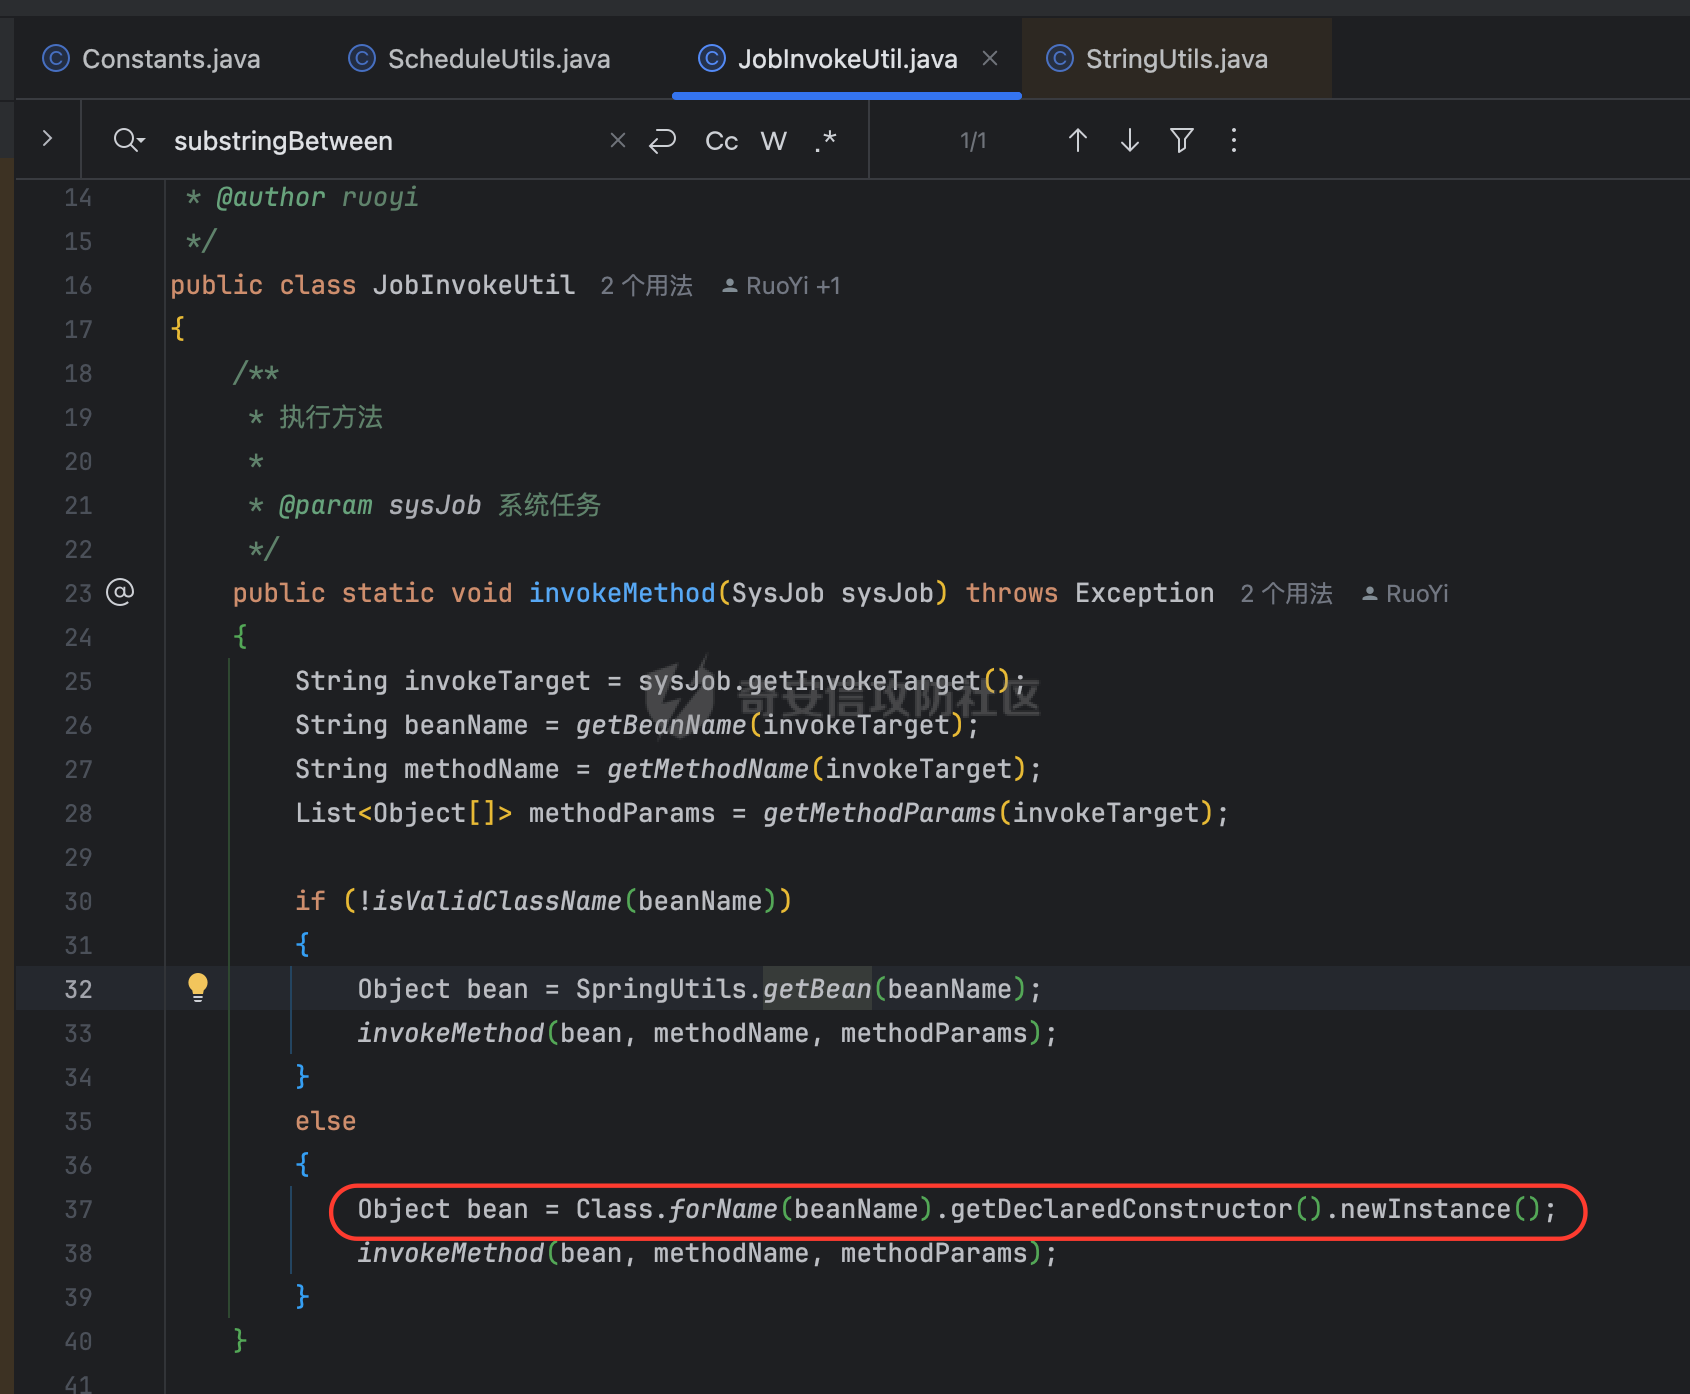Go to previous search occurrence arrow

click(1077, 141)
